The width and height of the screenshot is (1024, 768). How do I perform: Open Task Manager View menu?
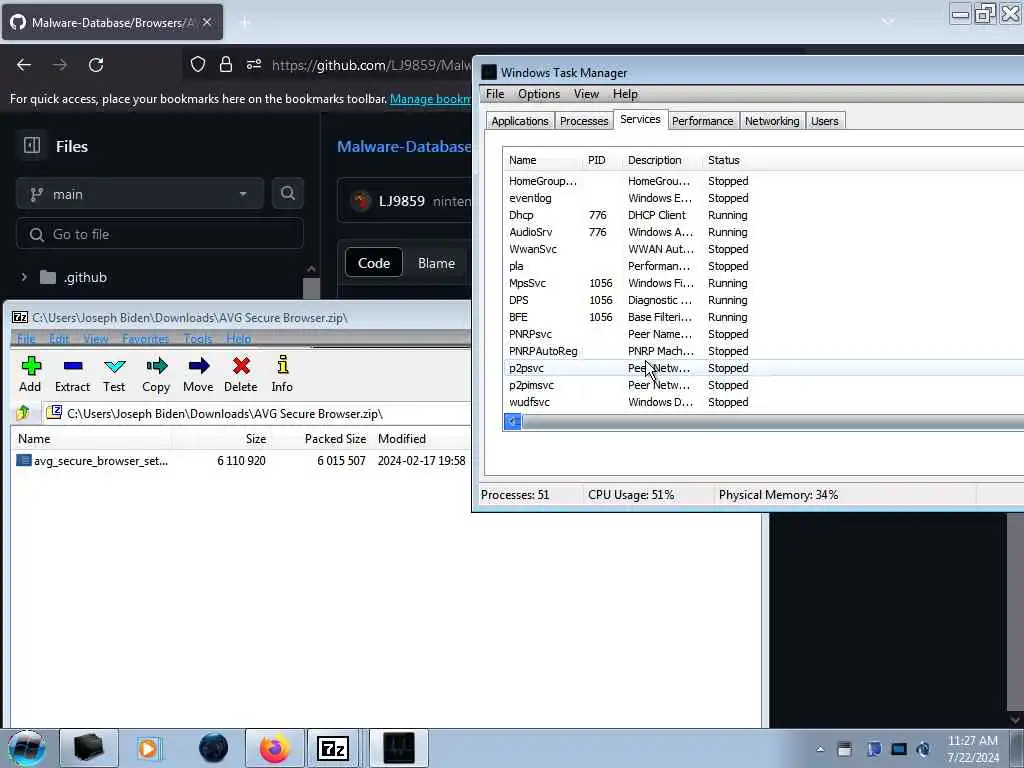click(x=586, y=94)
